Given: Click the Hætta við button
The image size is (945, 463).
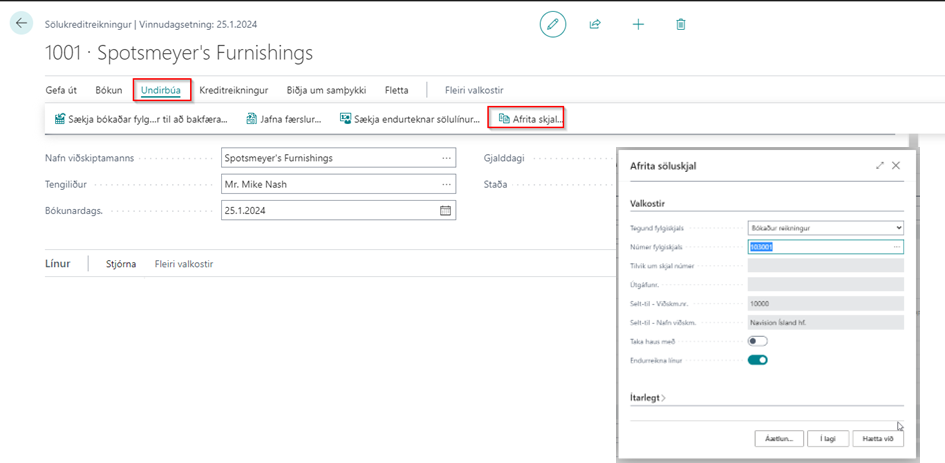Looking at the screenshot, I should point(879,438).
